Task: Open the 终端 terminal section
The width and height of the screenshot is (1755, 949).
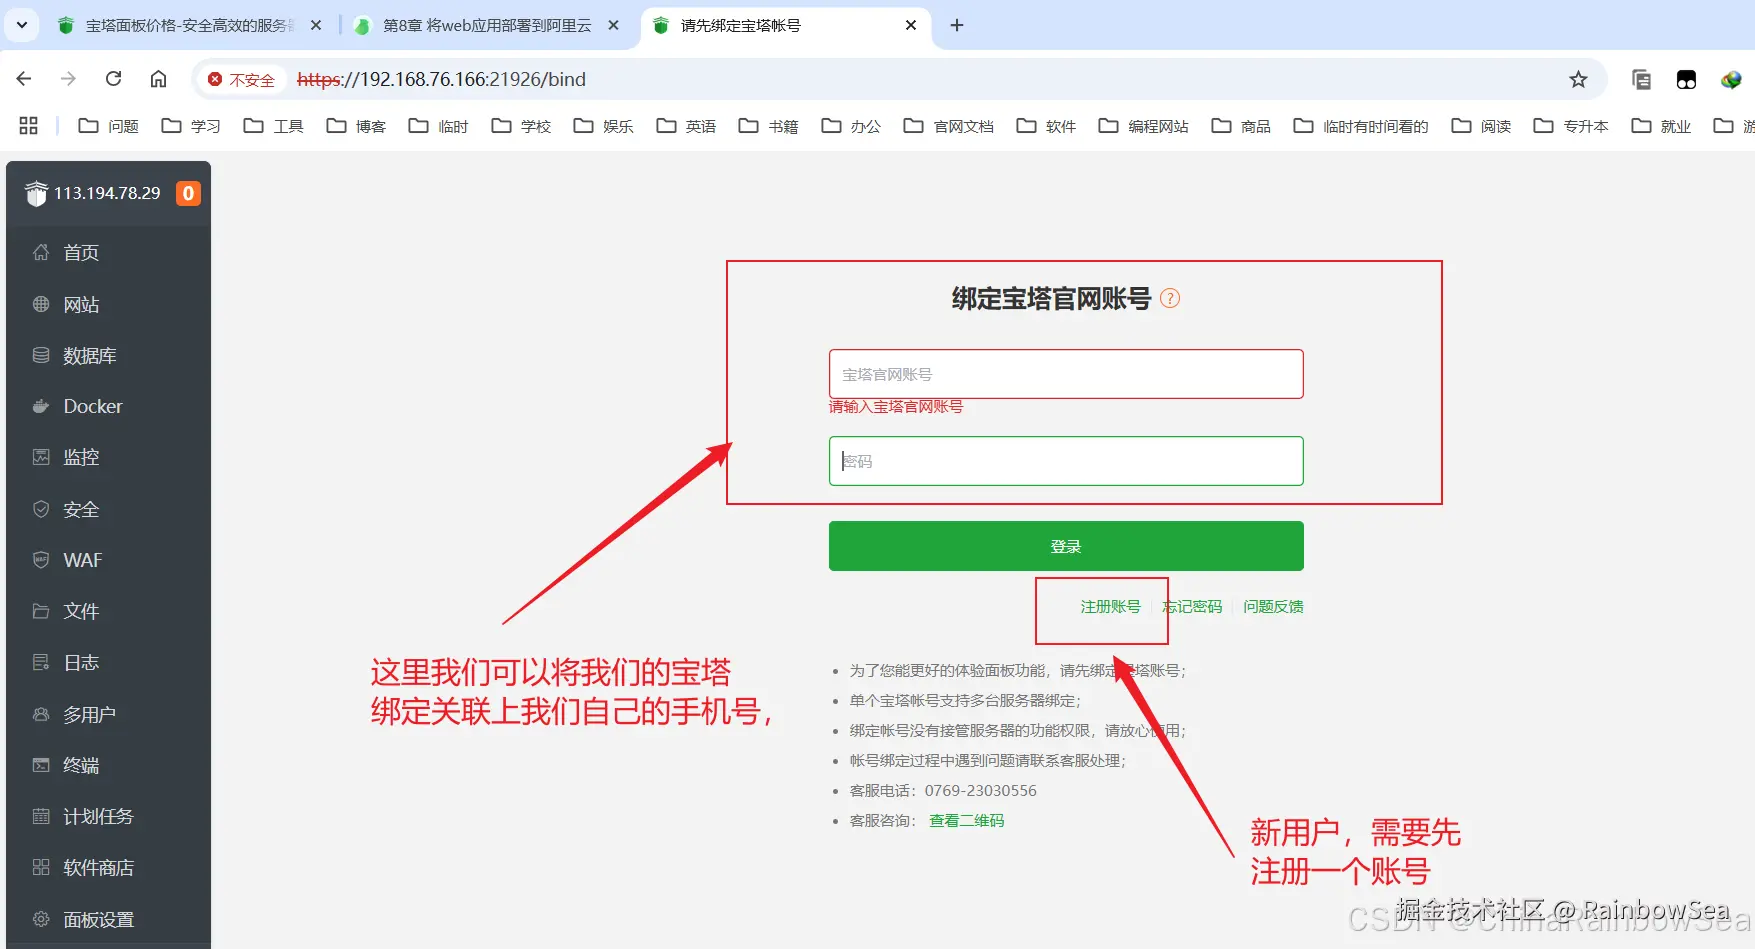Action: click(82, 764)
